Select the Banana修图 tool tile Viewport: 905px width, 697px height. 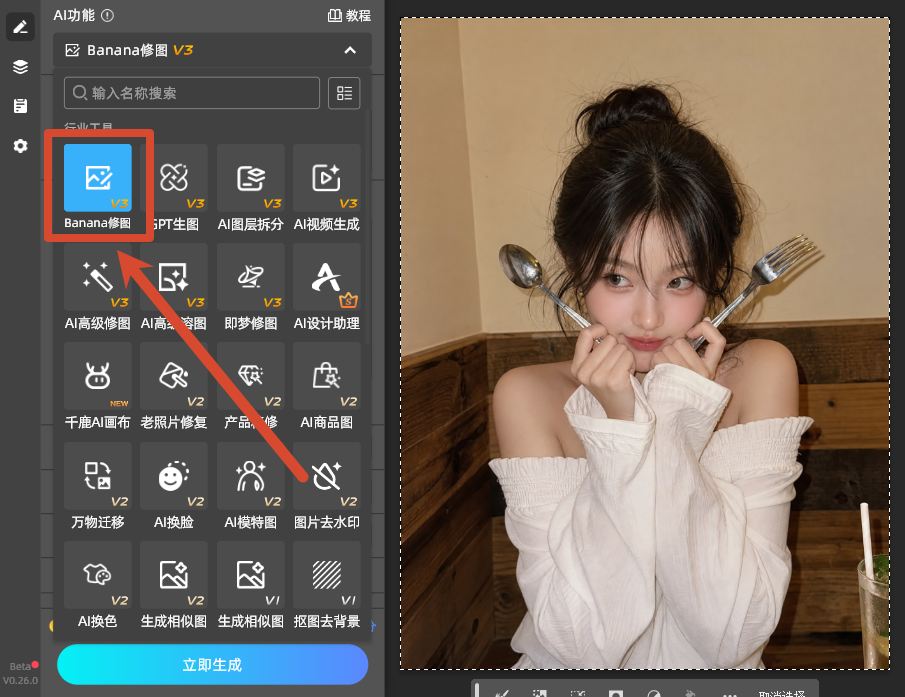click(98, 178)
